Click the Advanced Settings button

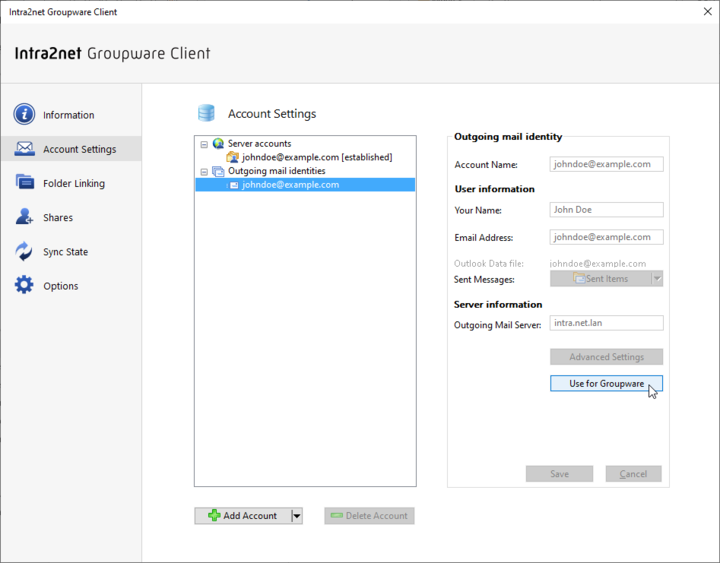click(x=606, y=357)
